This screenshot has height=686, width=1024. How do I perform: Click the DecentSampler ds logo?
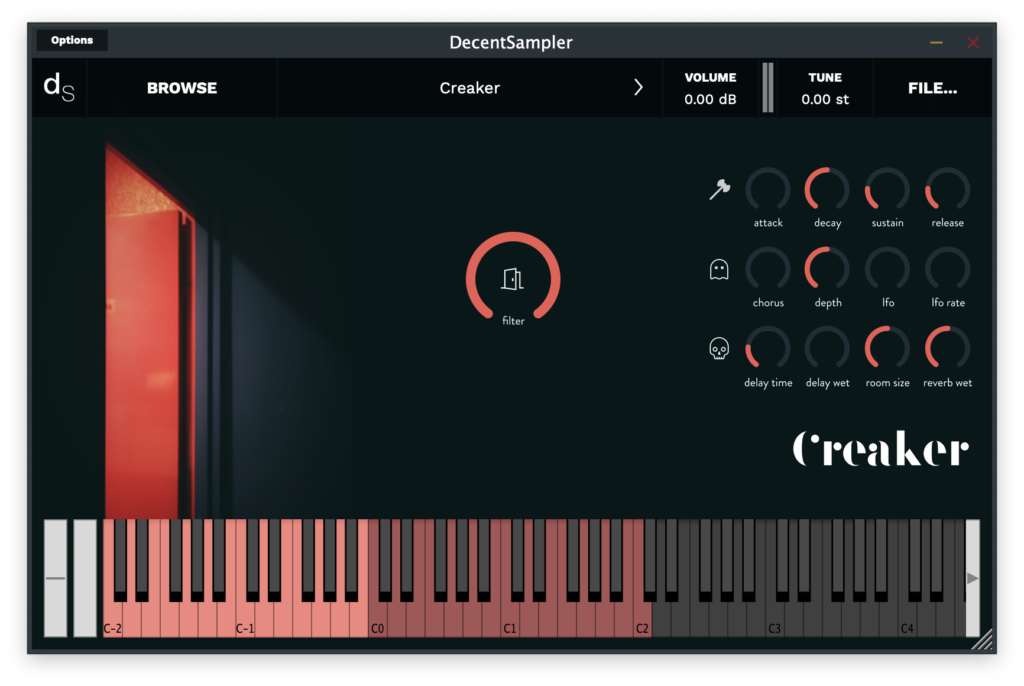coord(59,88)
